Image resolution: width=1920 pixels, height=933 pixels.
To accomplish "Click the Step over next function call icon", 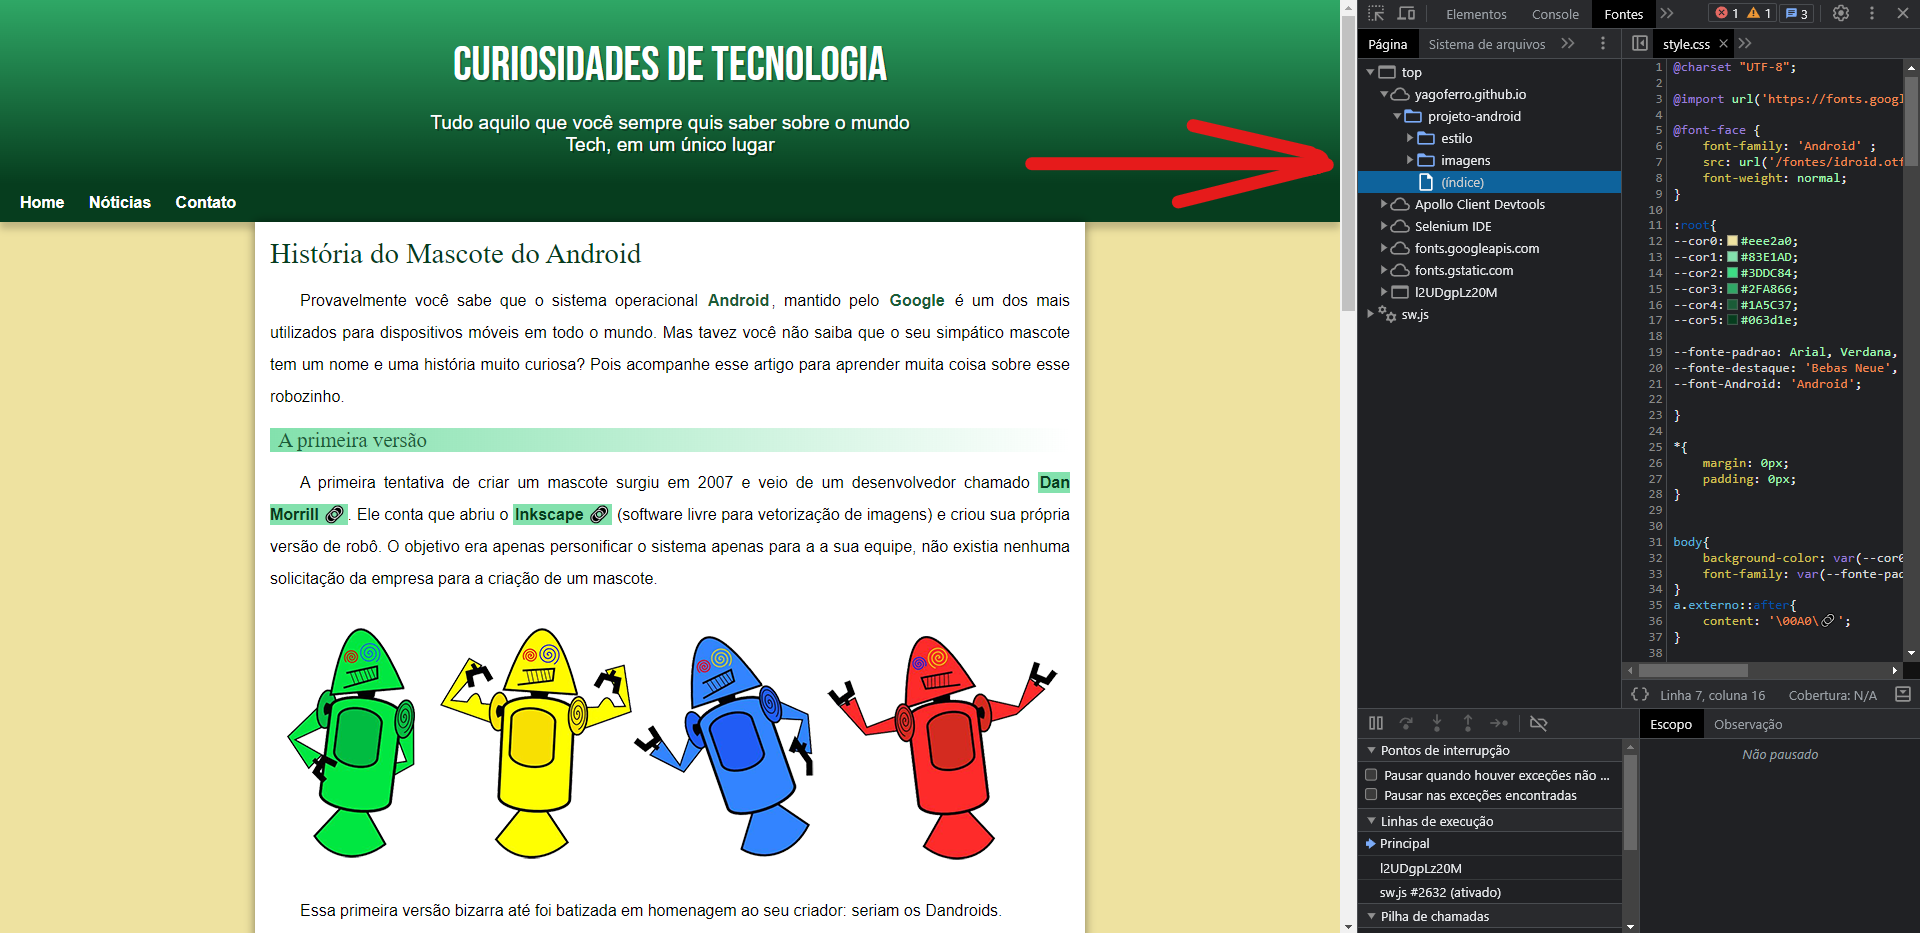I will [x=1407, y=723].
